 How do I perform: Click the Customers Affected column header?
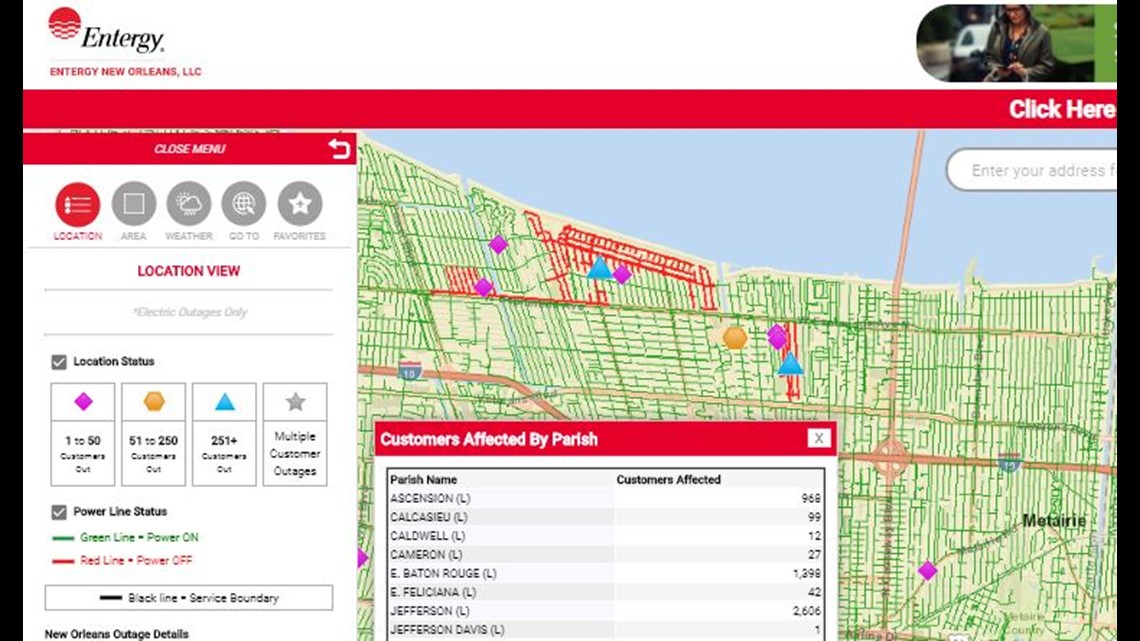668,480
